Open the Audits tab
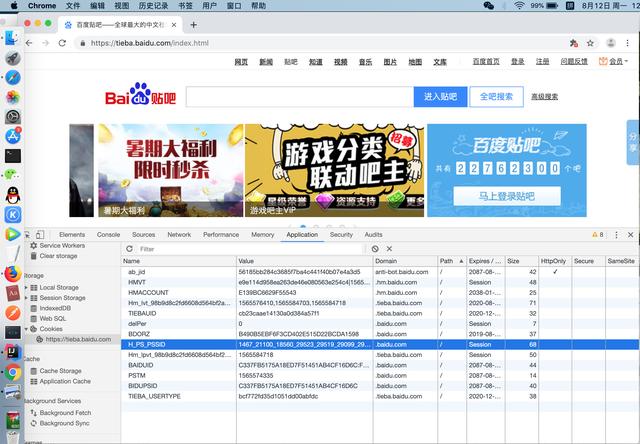 (x=373, y=235)
